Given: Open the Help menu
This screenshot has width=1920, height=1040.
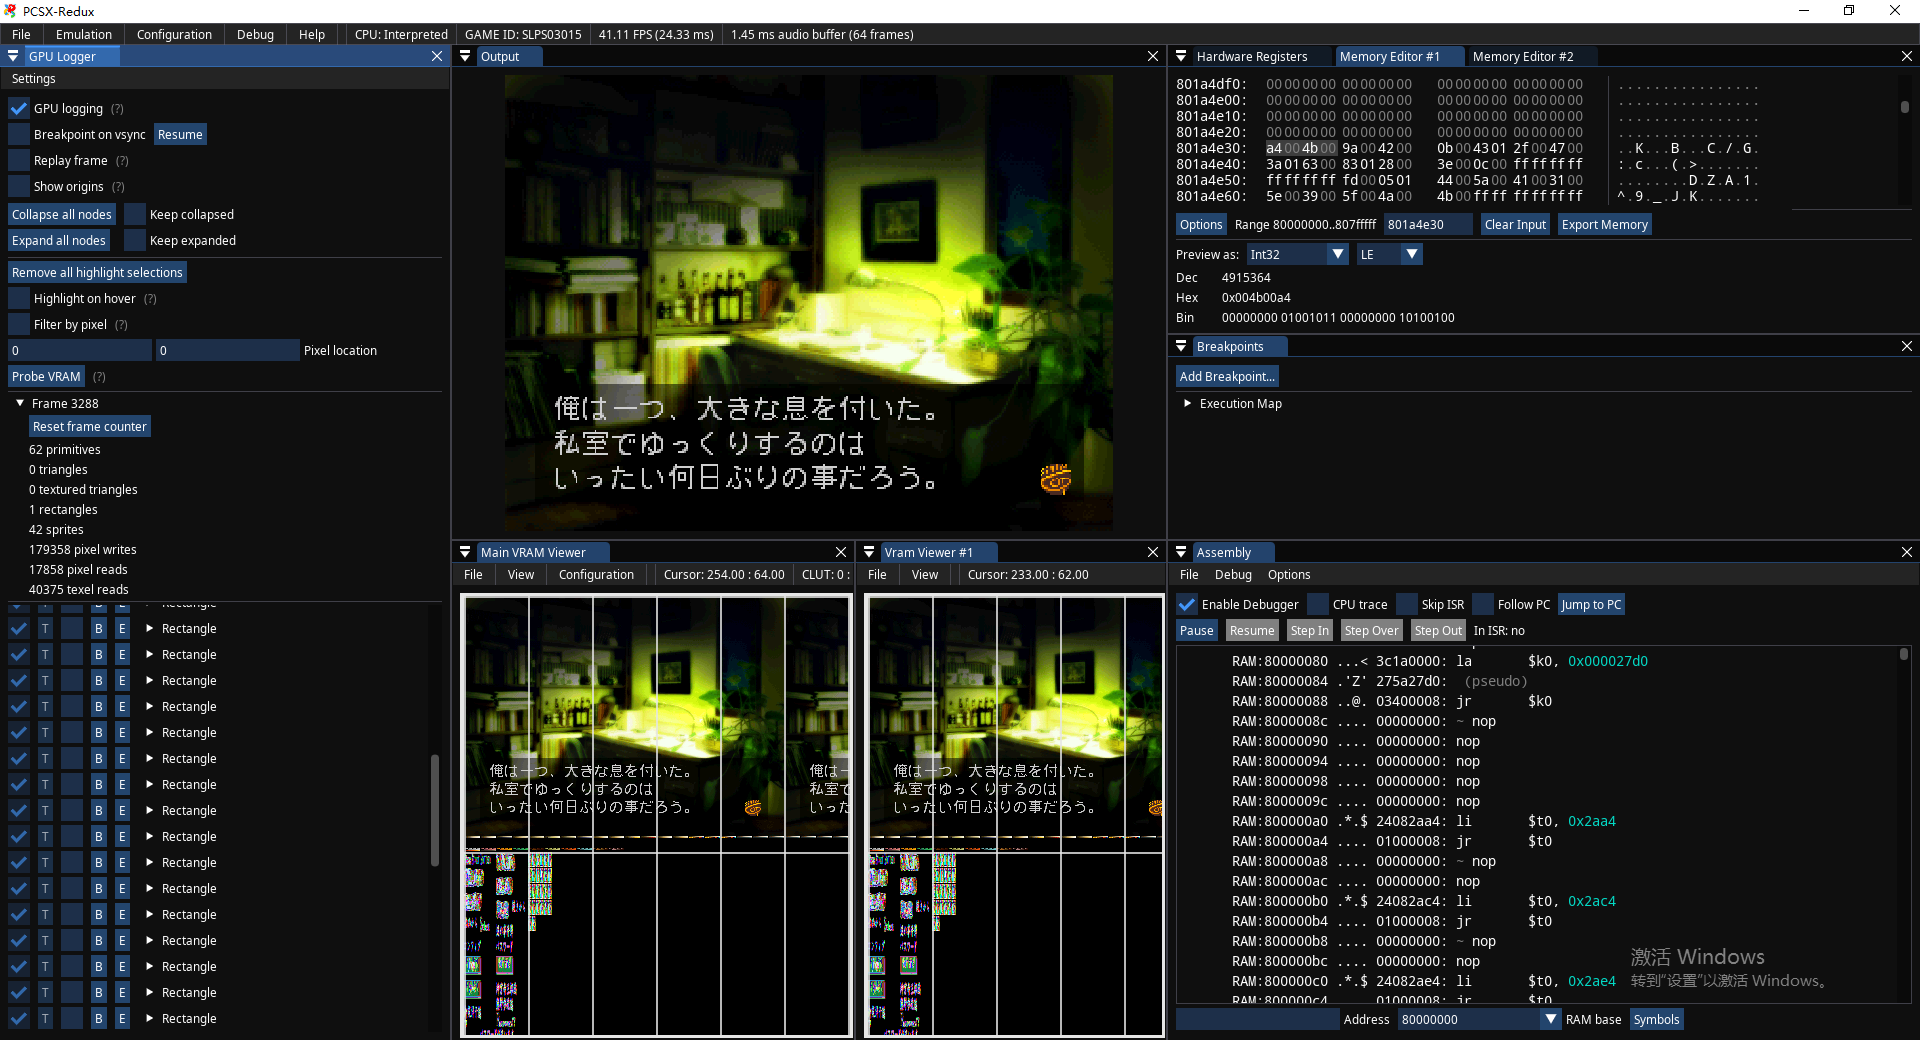Looking at the screenshot, I should [x=312, y=35].
